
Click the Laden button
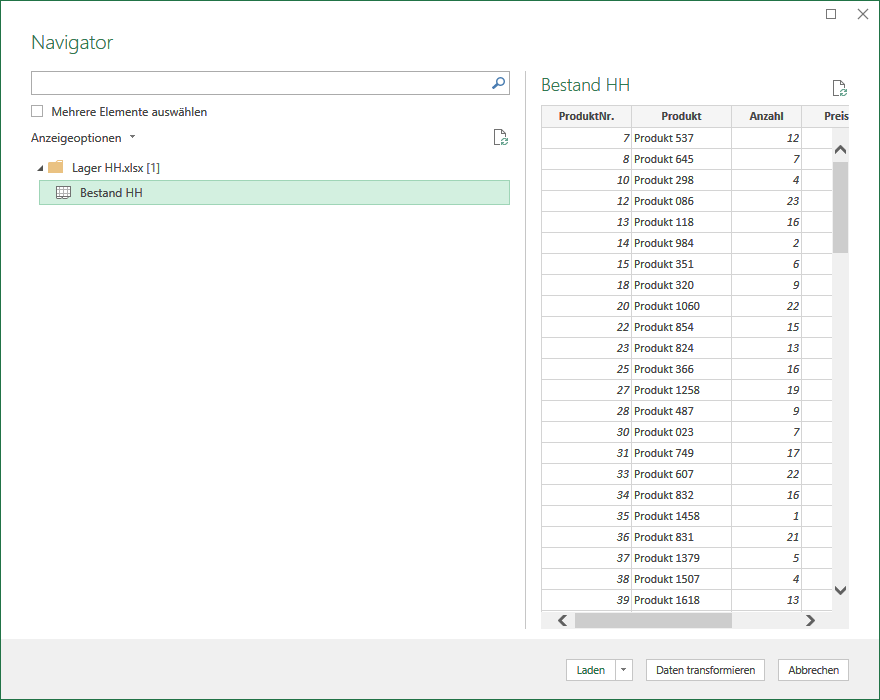click(591, 670)
